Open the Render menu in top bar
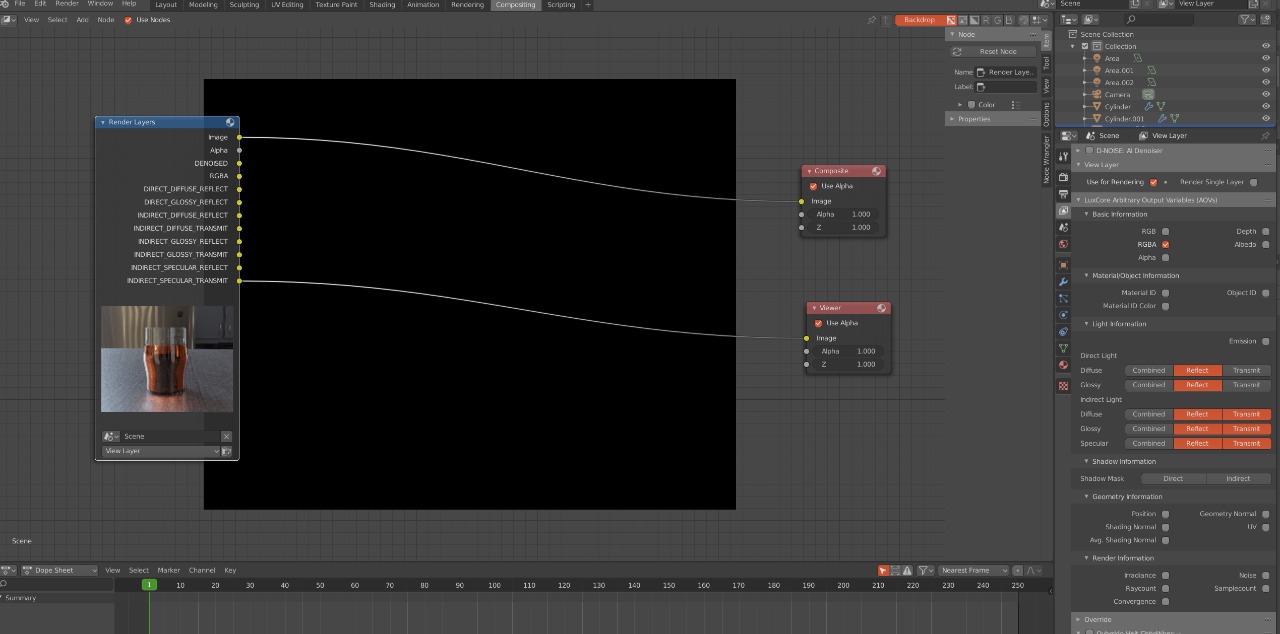Screen dimensions: 1280x634 (x=67, y=4)
